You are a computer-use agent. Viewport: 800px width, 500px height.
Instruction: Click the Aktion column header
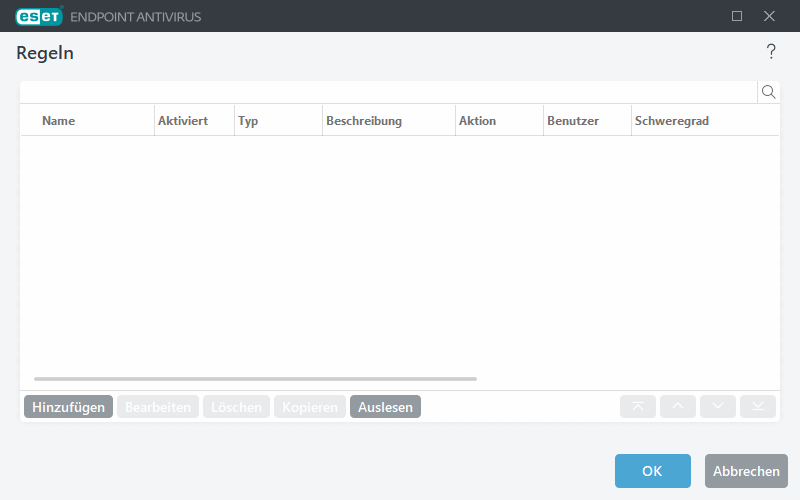coord(477,121)
